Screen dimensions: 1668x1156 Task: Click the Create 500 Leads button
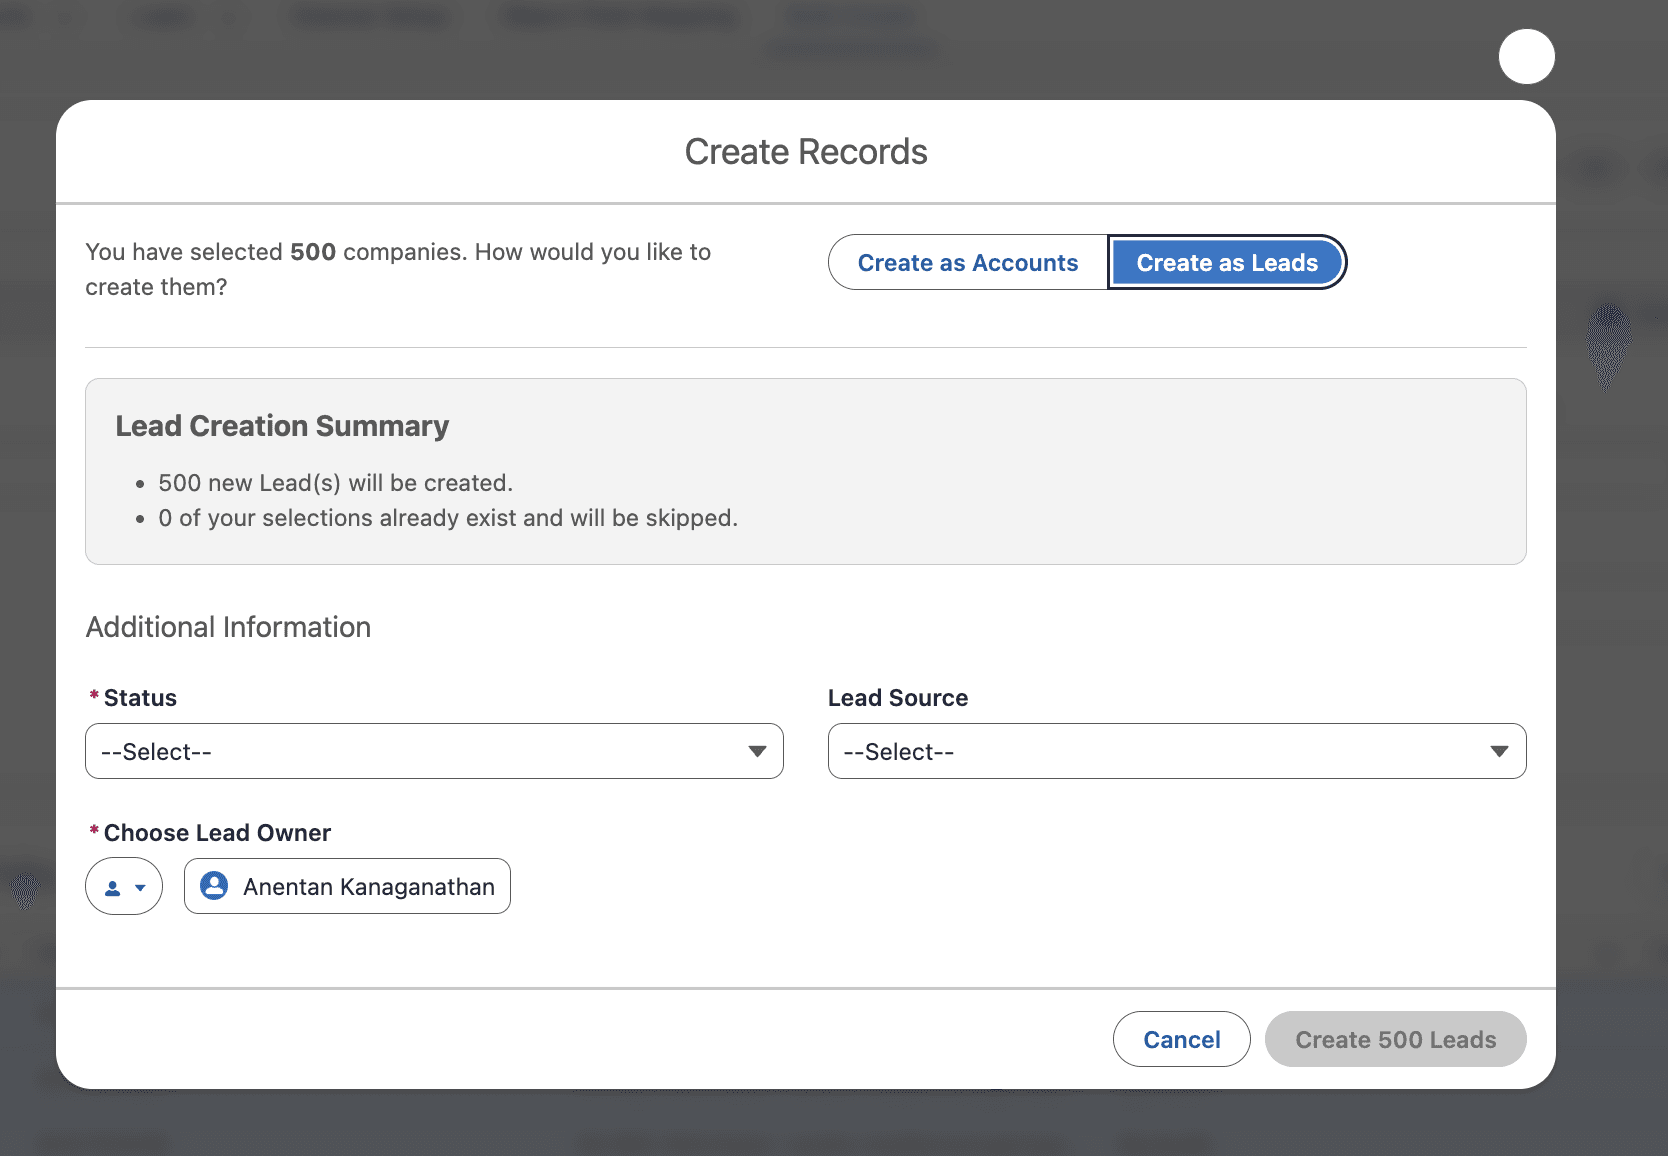pyautogui.click(x=1395, y=1039)
